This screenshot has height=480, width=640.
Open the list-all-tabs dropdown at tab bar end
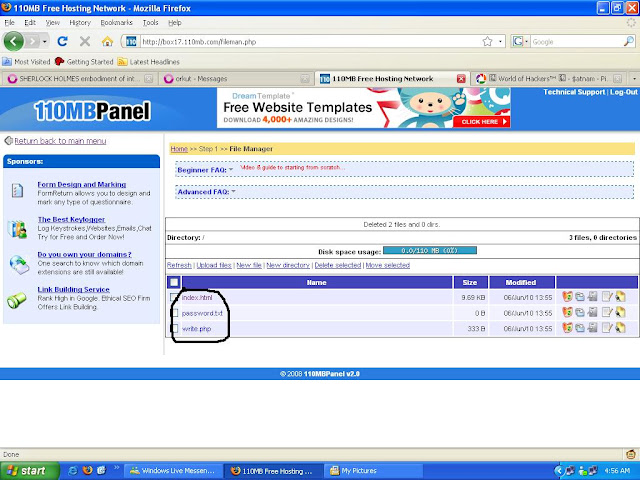click(634, 78)
